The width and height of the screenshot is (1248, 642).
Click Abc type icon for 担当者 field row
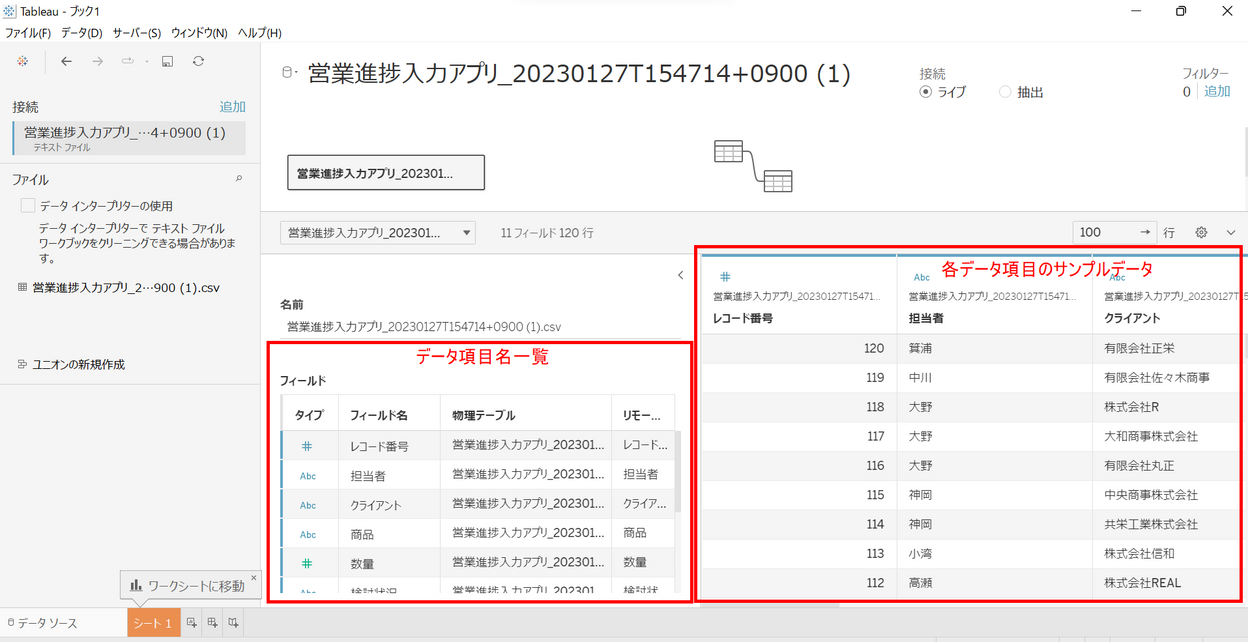pos(308,476)
